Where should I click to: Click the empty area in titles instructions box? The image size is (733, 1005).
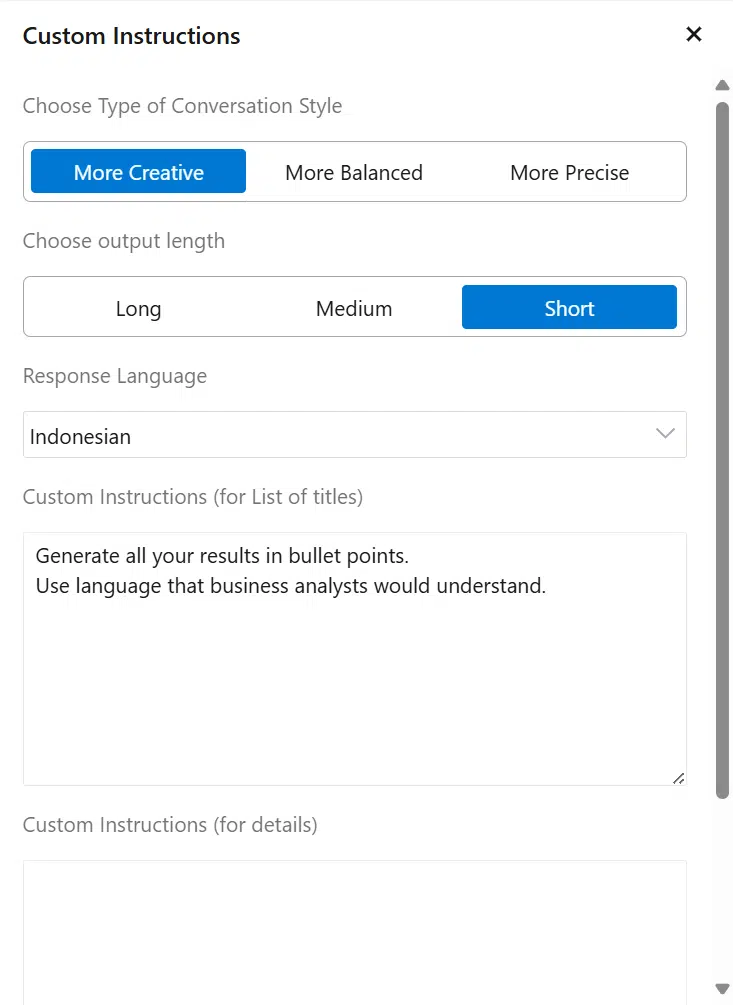click(354, 690)
